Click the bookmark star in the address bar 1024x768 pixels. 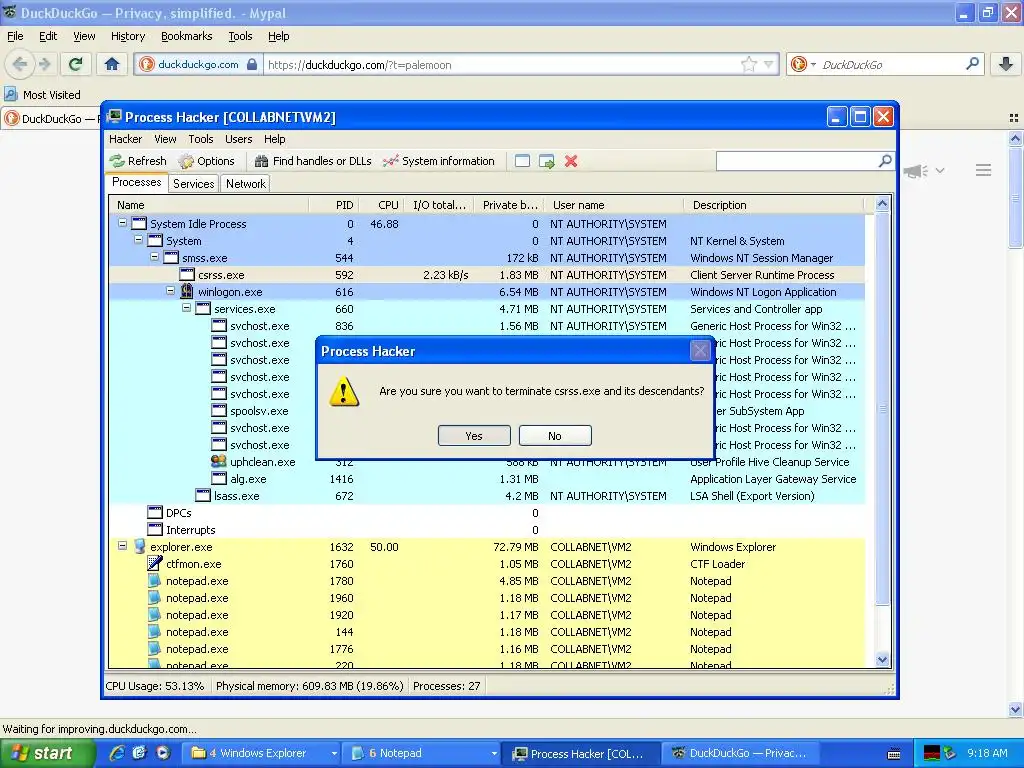[748, 64]
